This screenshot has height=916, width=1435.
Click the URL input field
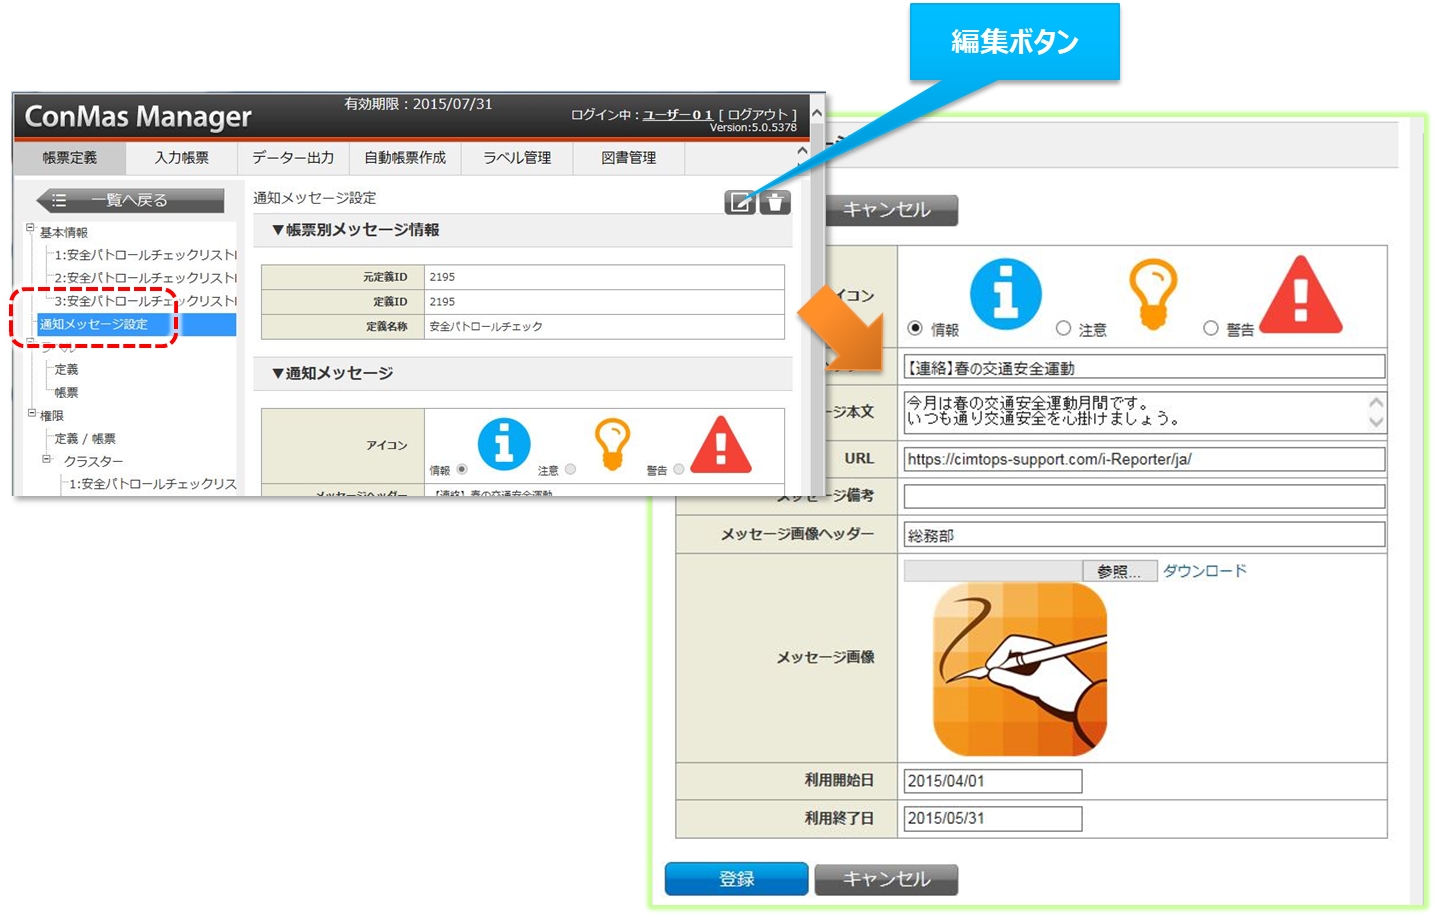click(x=1144, y=459)
